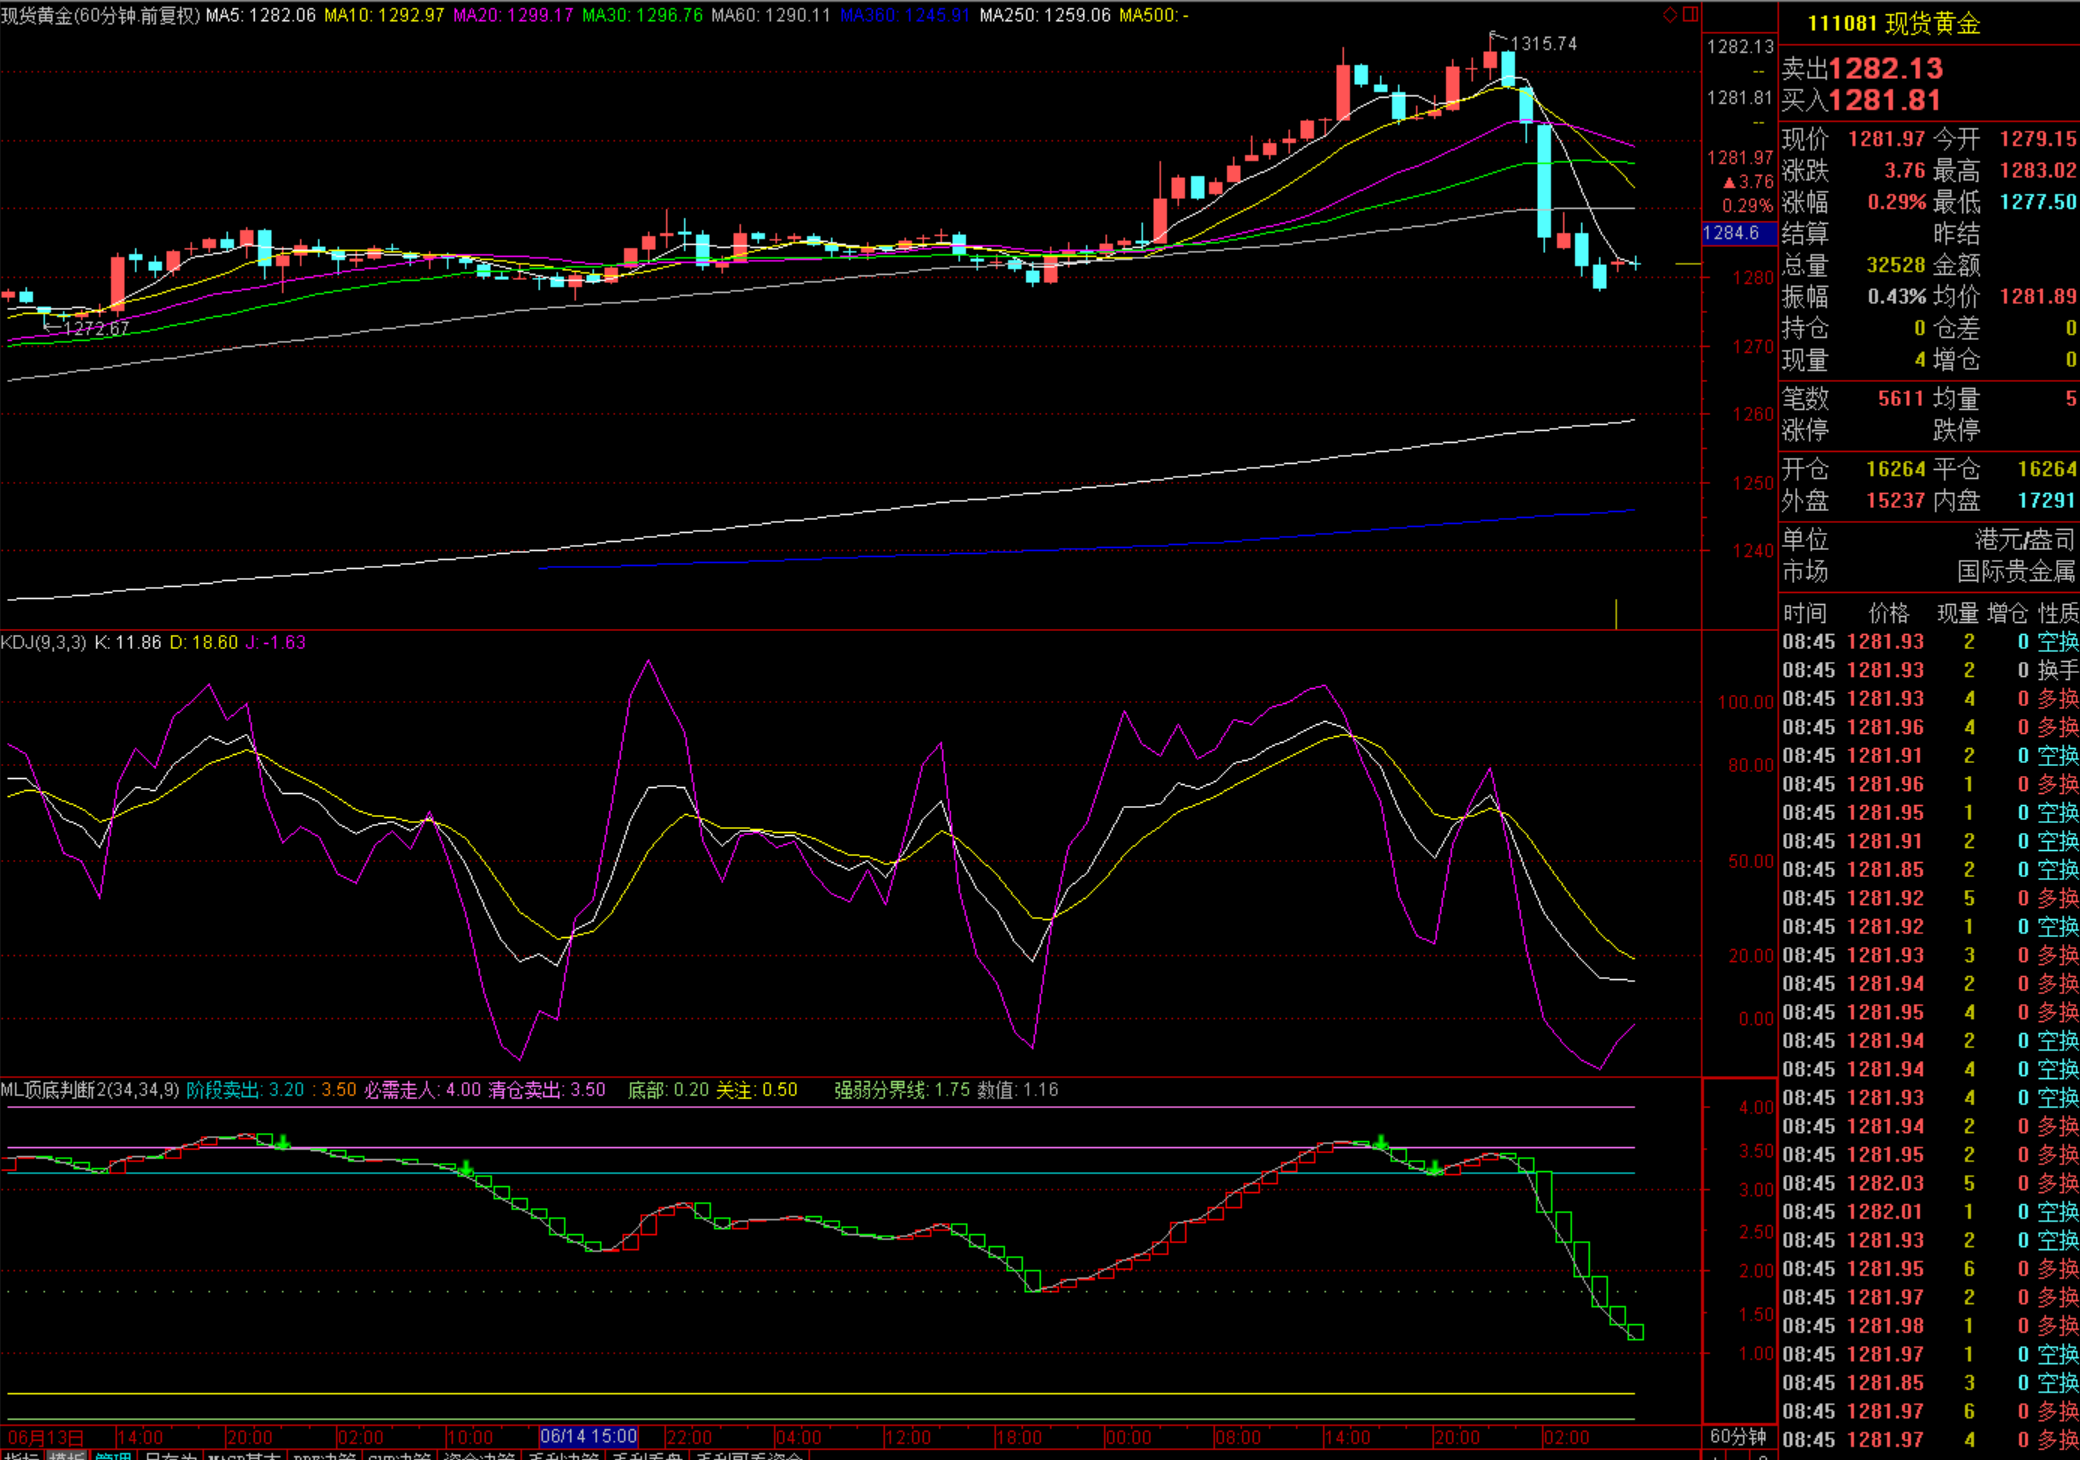Select the MA5: 1282.06 indicator label

(x=261, y=15)
